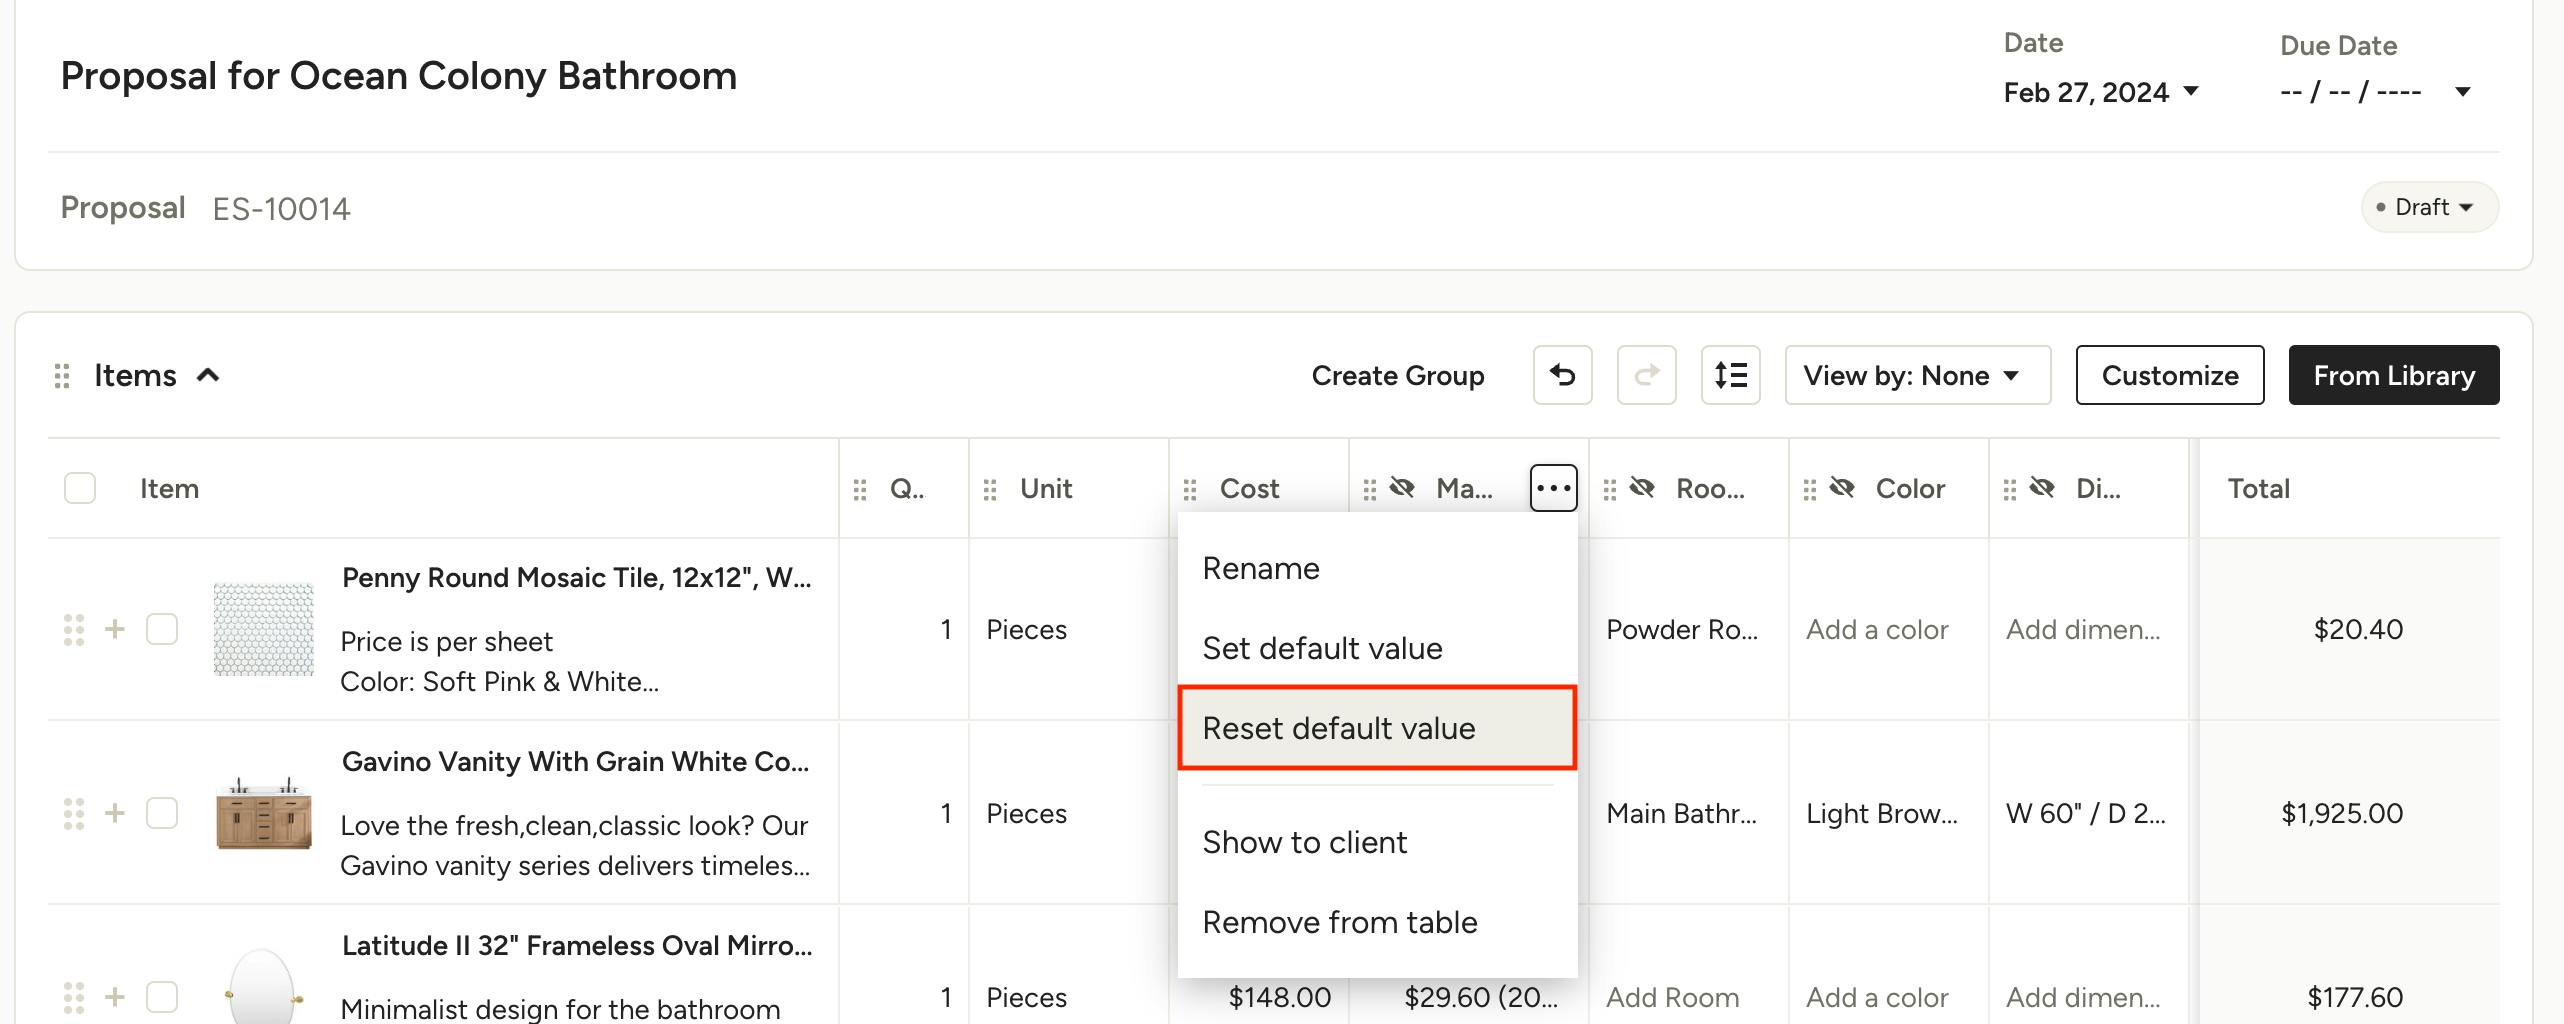The image size is (2564, 1024).
Task: Click the row height spacing icon
Action: coord(1730,375)
